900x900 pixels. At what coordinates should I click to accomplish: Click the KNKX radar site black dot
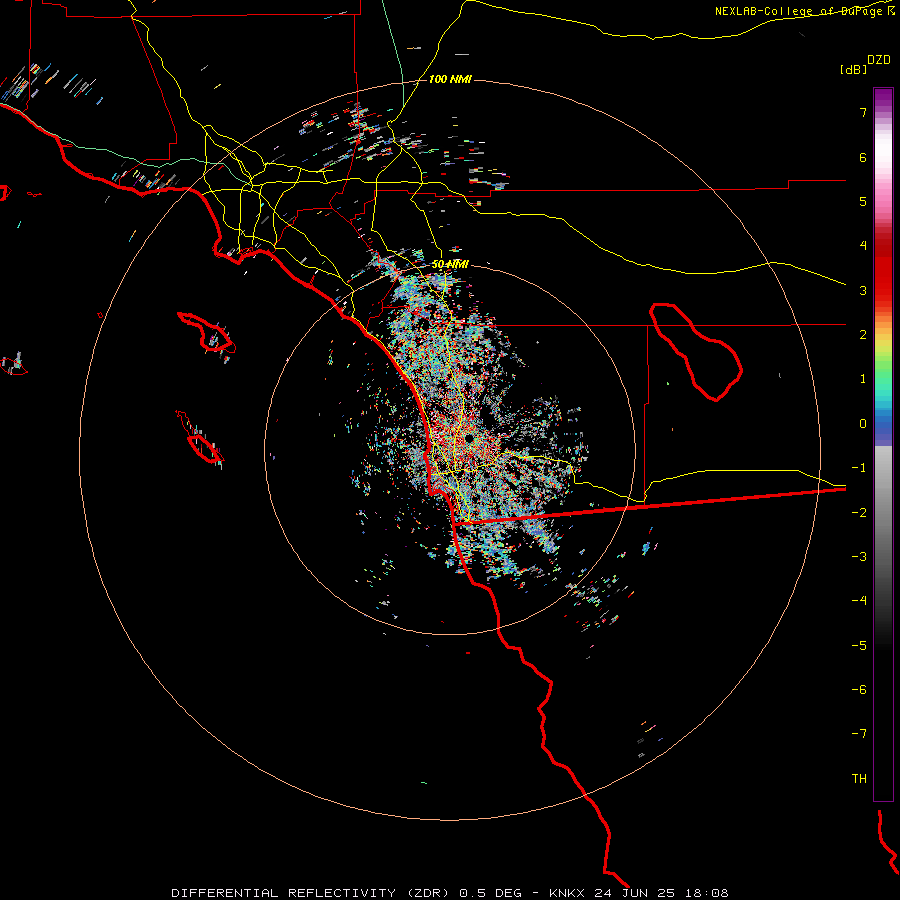469,439
